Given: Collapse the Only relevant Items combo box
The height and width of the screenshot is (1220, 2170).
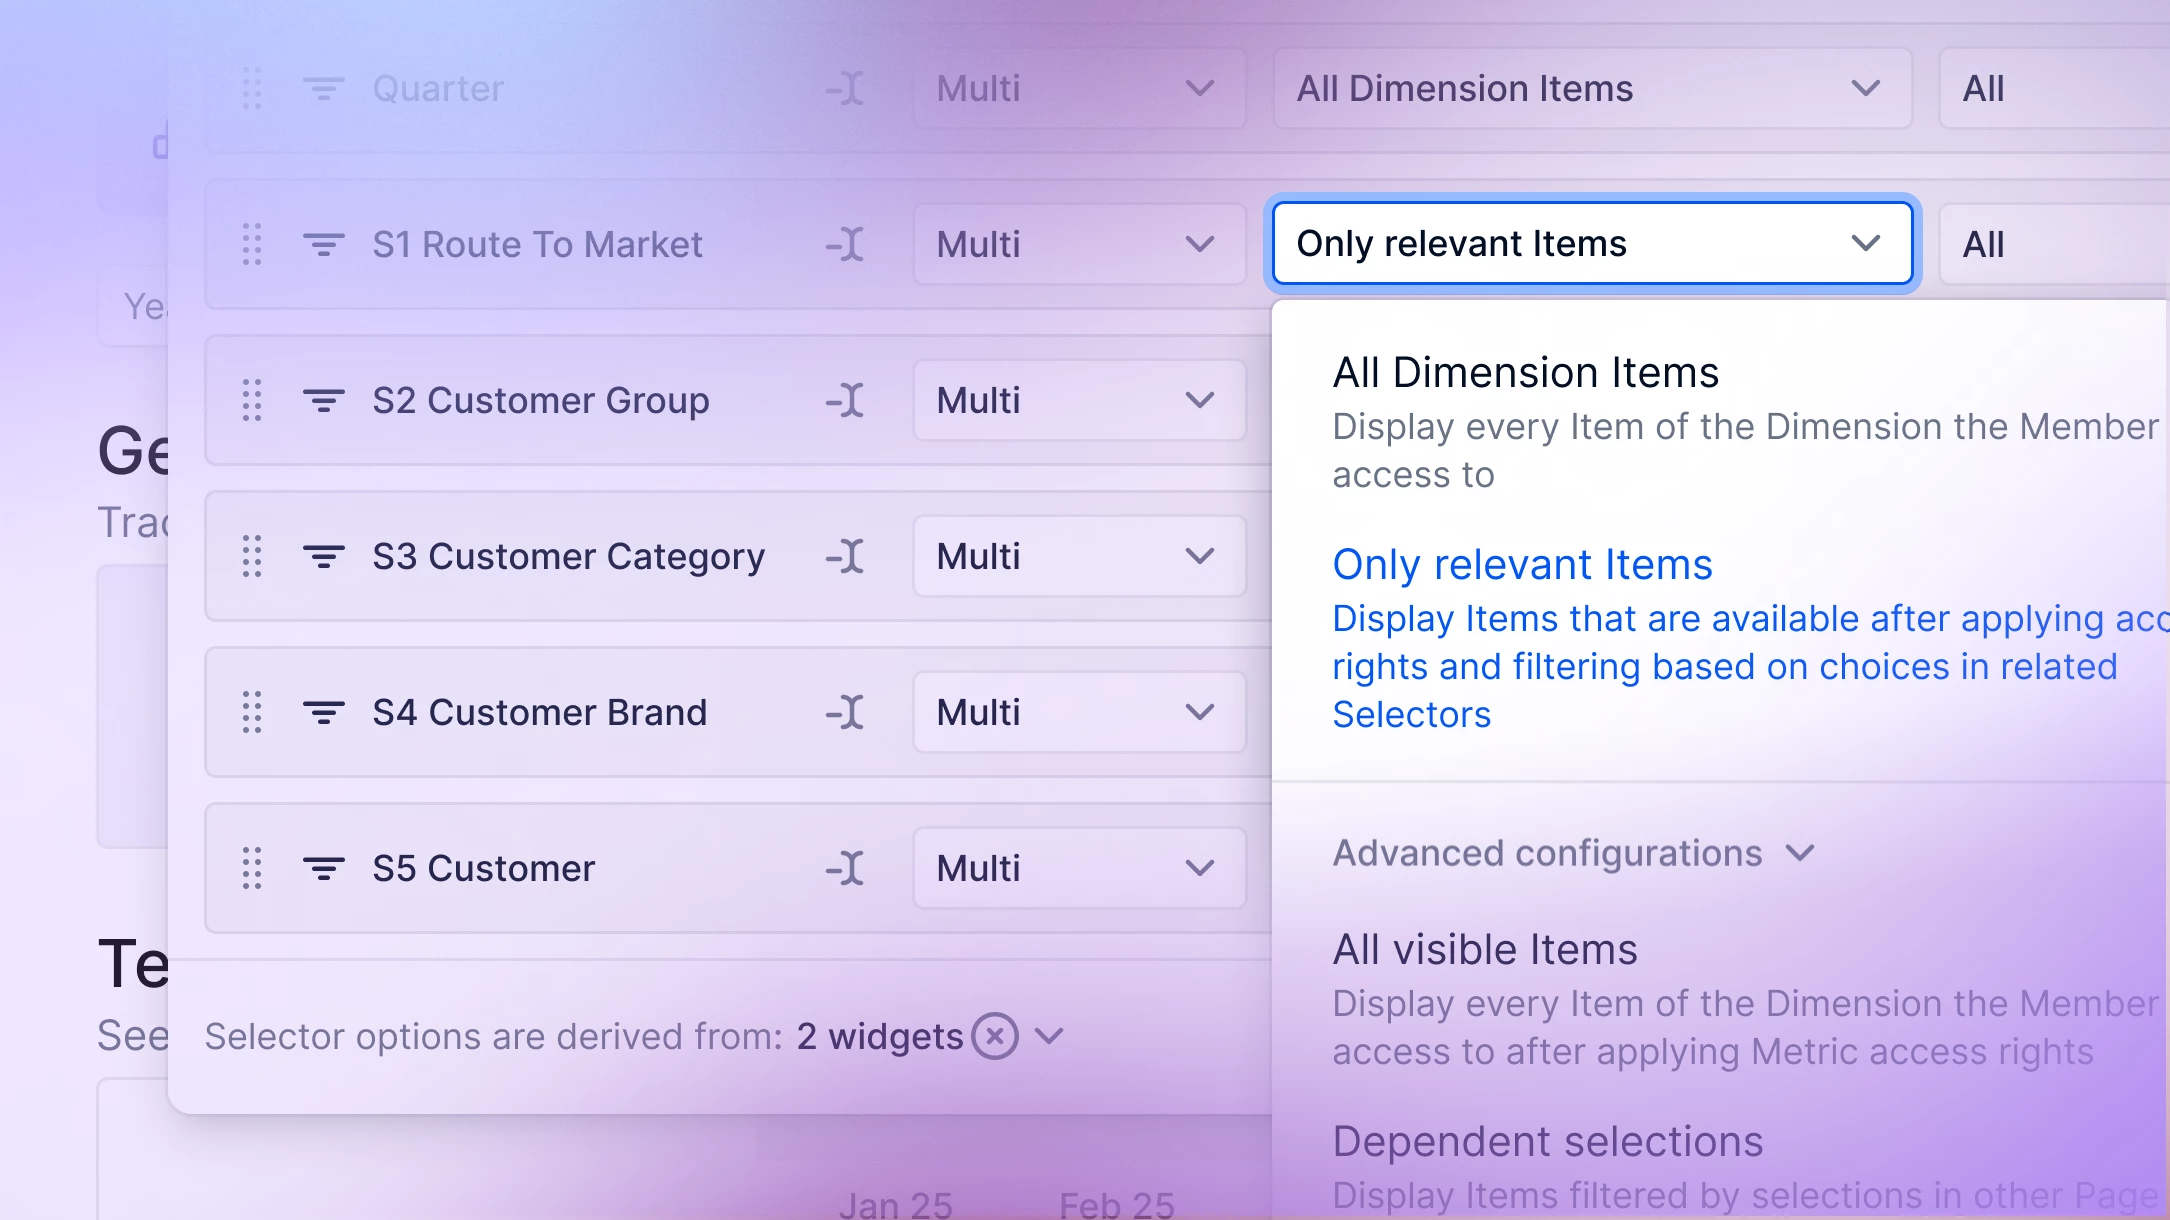Looking at the screenshot, I should tap(1592, 244).
